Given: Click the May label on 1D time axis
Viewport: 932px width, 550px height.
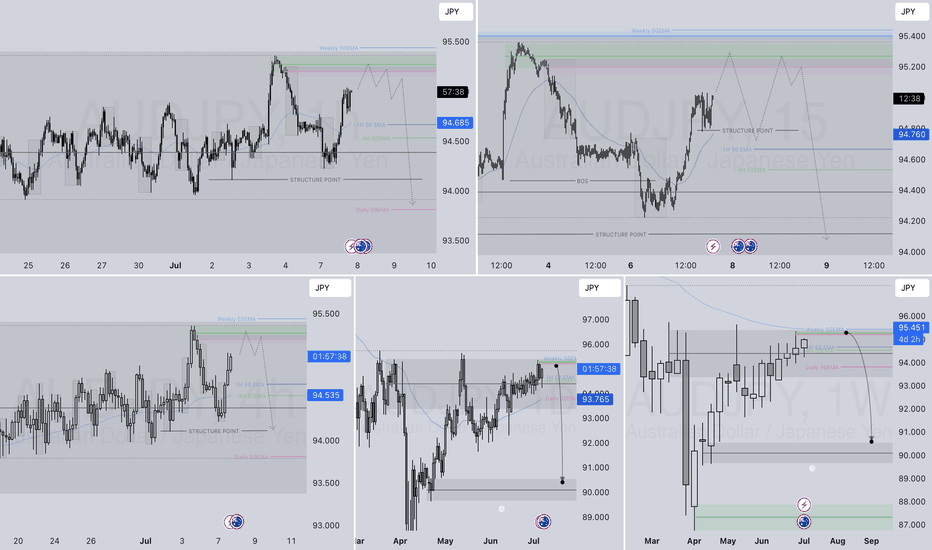Looking at the screenshot, I should tap(445, 541).
